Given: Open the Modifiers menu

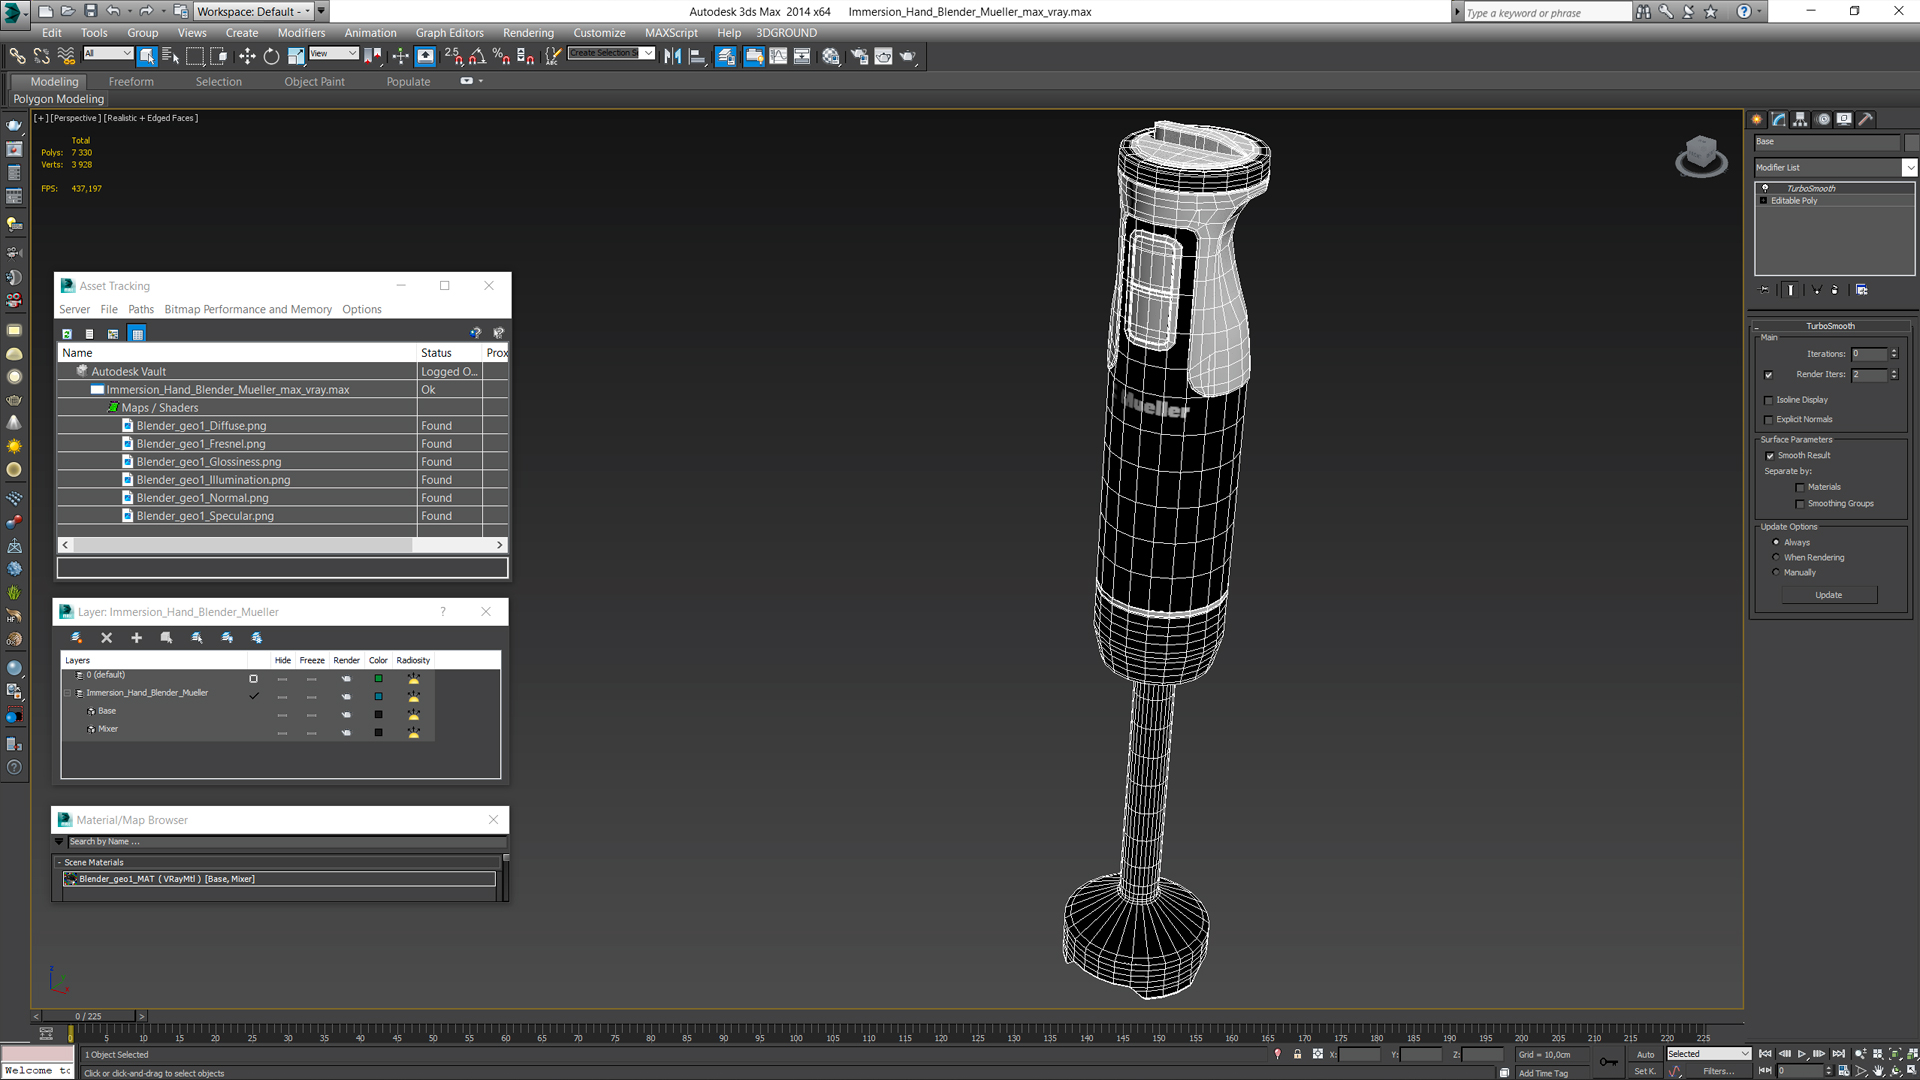Looking at the screenshot, I should [301, 33].
